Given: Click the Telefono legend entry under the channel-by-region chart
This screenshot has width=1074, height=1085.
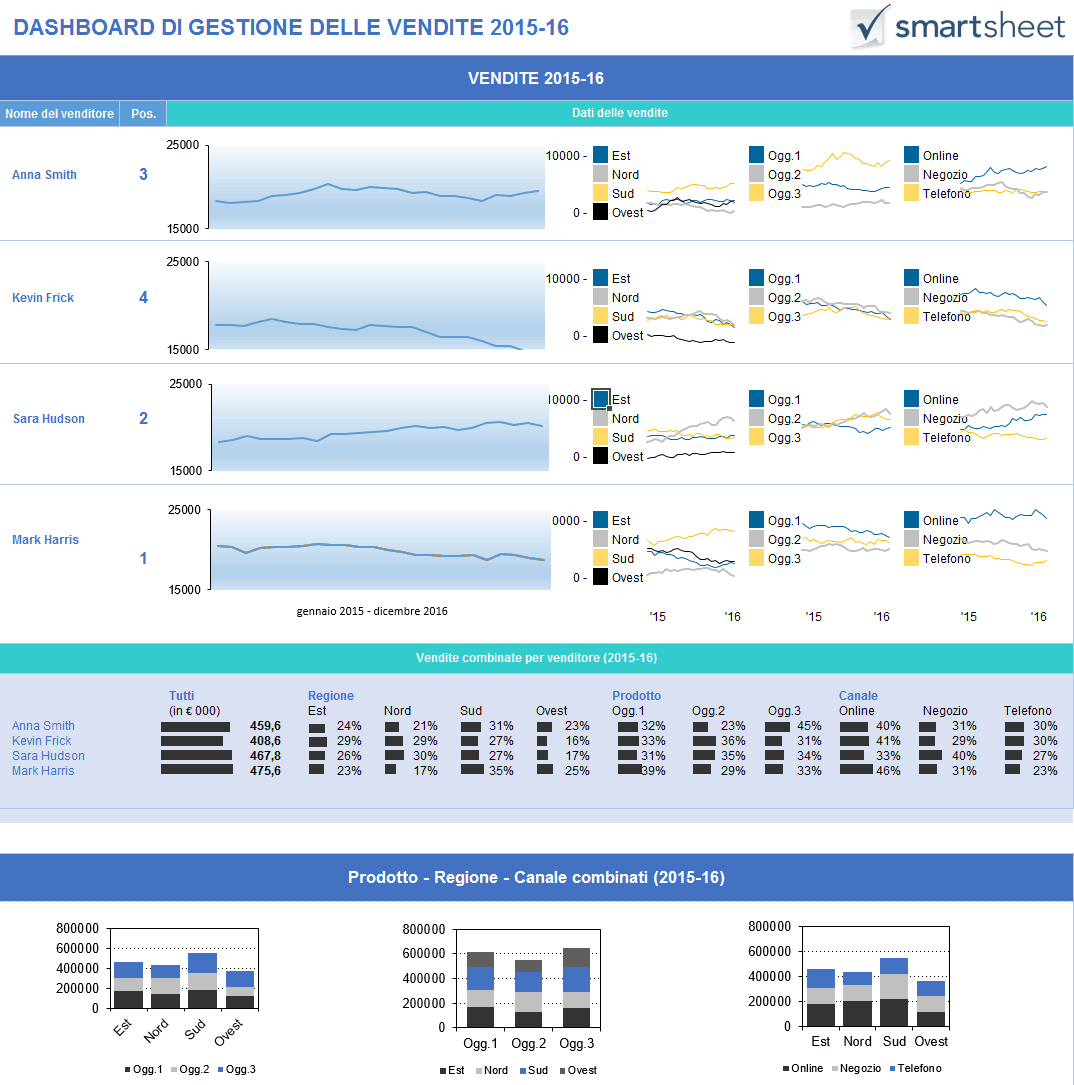Looking at the screenshot, I should 916,1068.
